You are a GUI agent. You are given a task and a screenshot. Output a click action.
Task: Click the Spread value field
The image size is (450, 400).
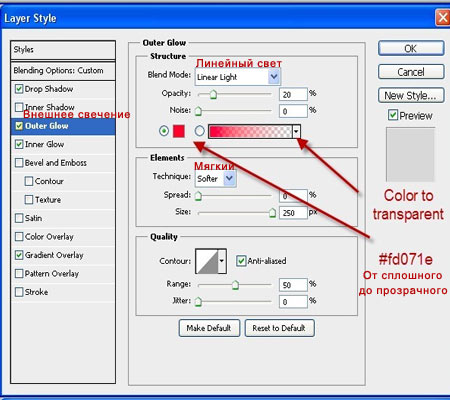point(293,196)
